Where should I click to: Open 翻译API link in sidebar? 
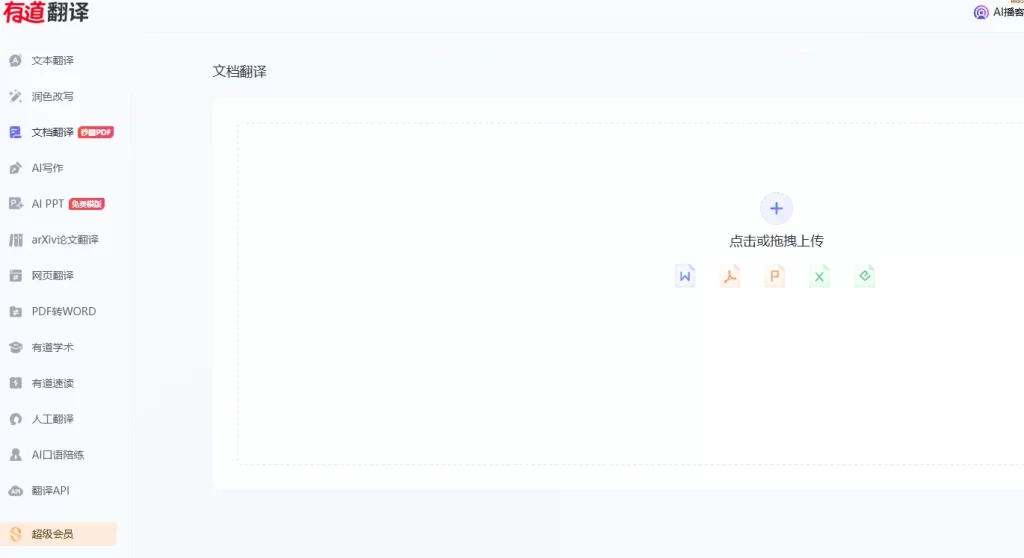50,491
